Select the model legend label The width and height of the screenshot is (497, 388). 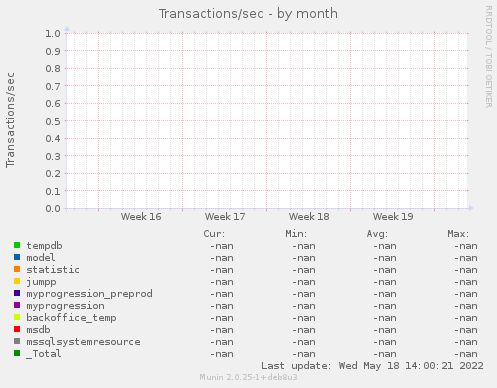click(41, 258)
